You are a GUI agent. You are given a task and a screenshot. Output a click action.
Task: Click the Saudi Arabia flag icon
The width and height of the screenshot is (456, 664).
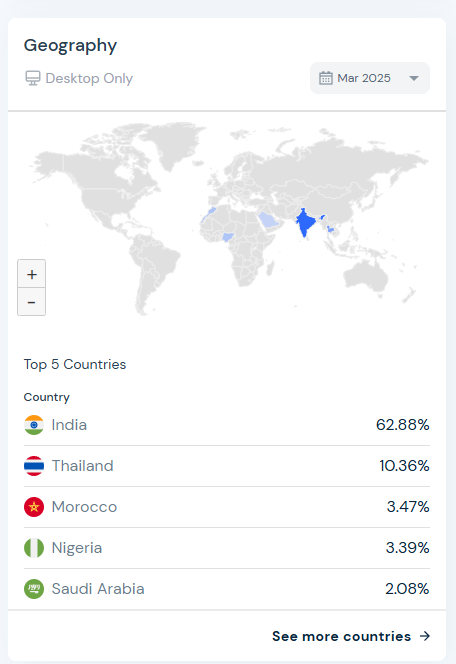tap(34, 589)
